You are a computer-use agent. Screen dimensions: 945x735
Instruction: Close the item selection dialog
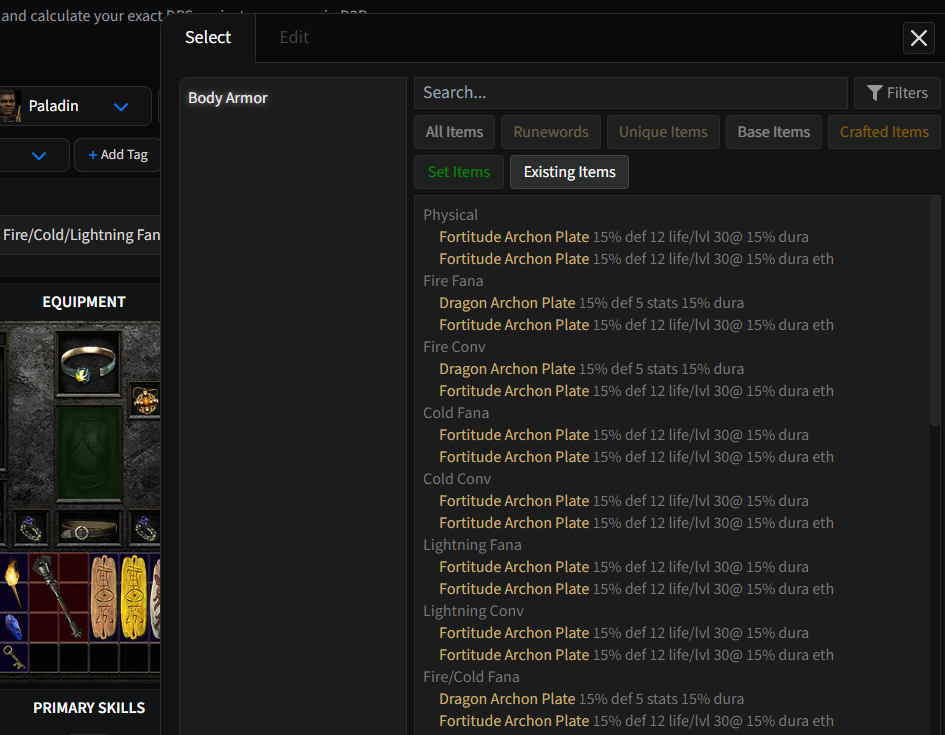918,38
